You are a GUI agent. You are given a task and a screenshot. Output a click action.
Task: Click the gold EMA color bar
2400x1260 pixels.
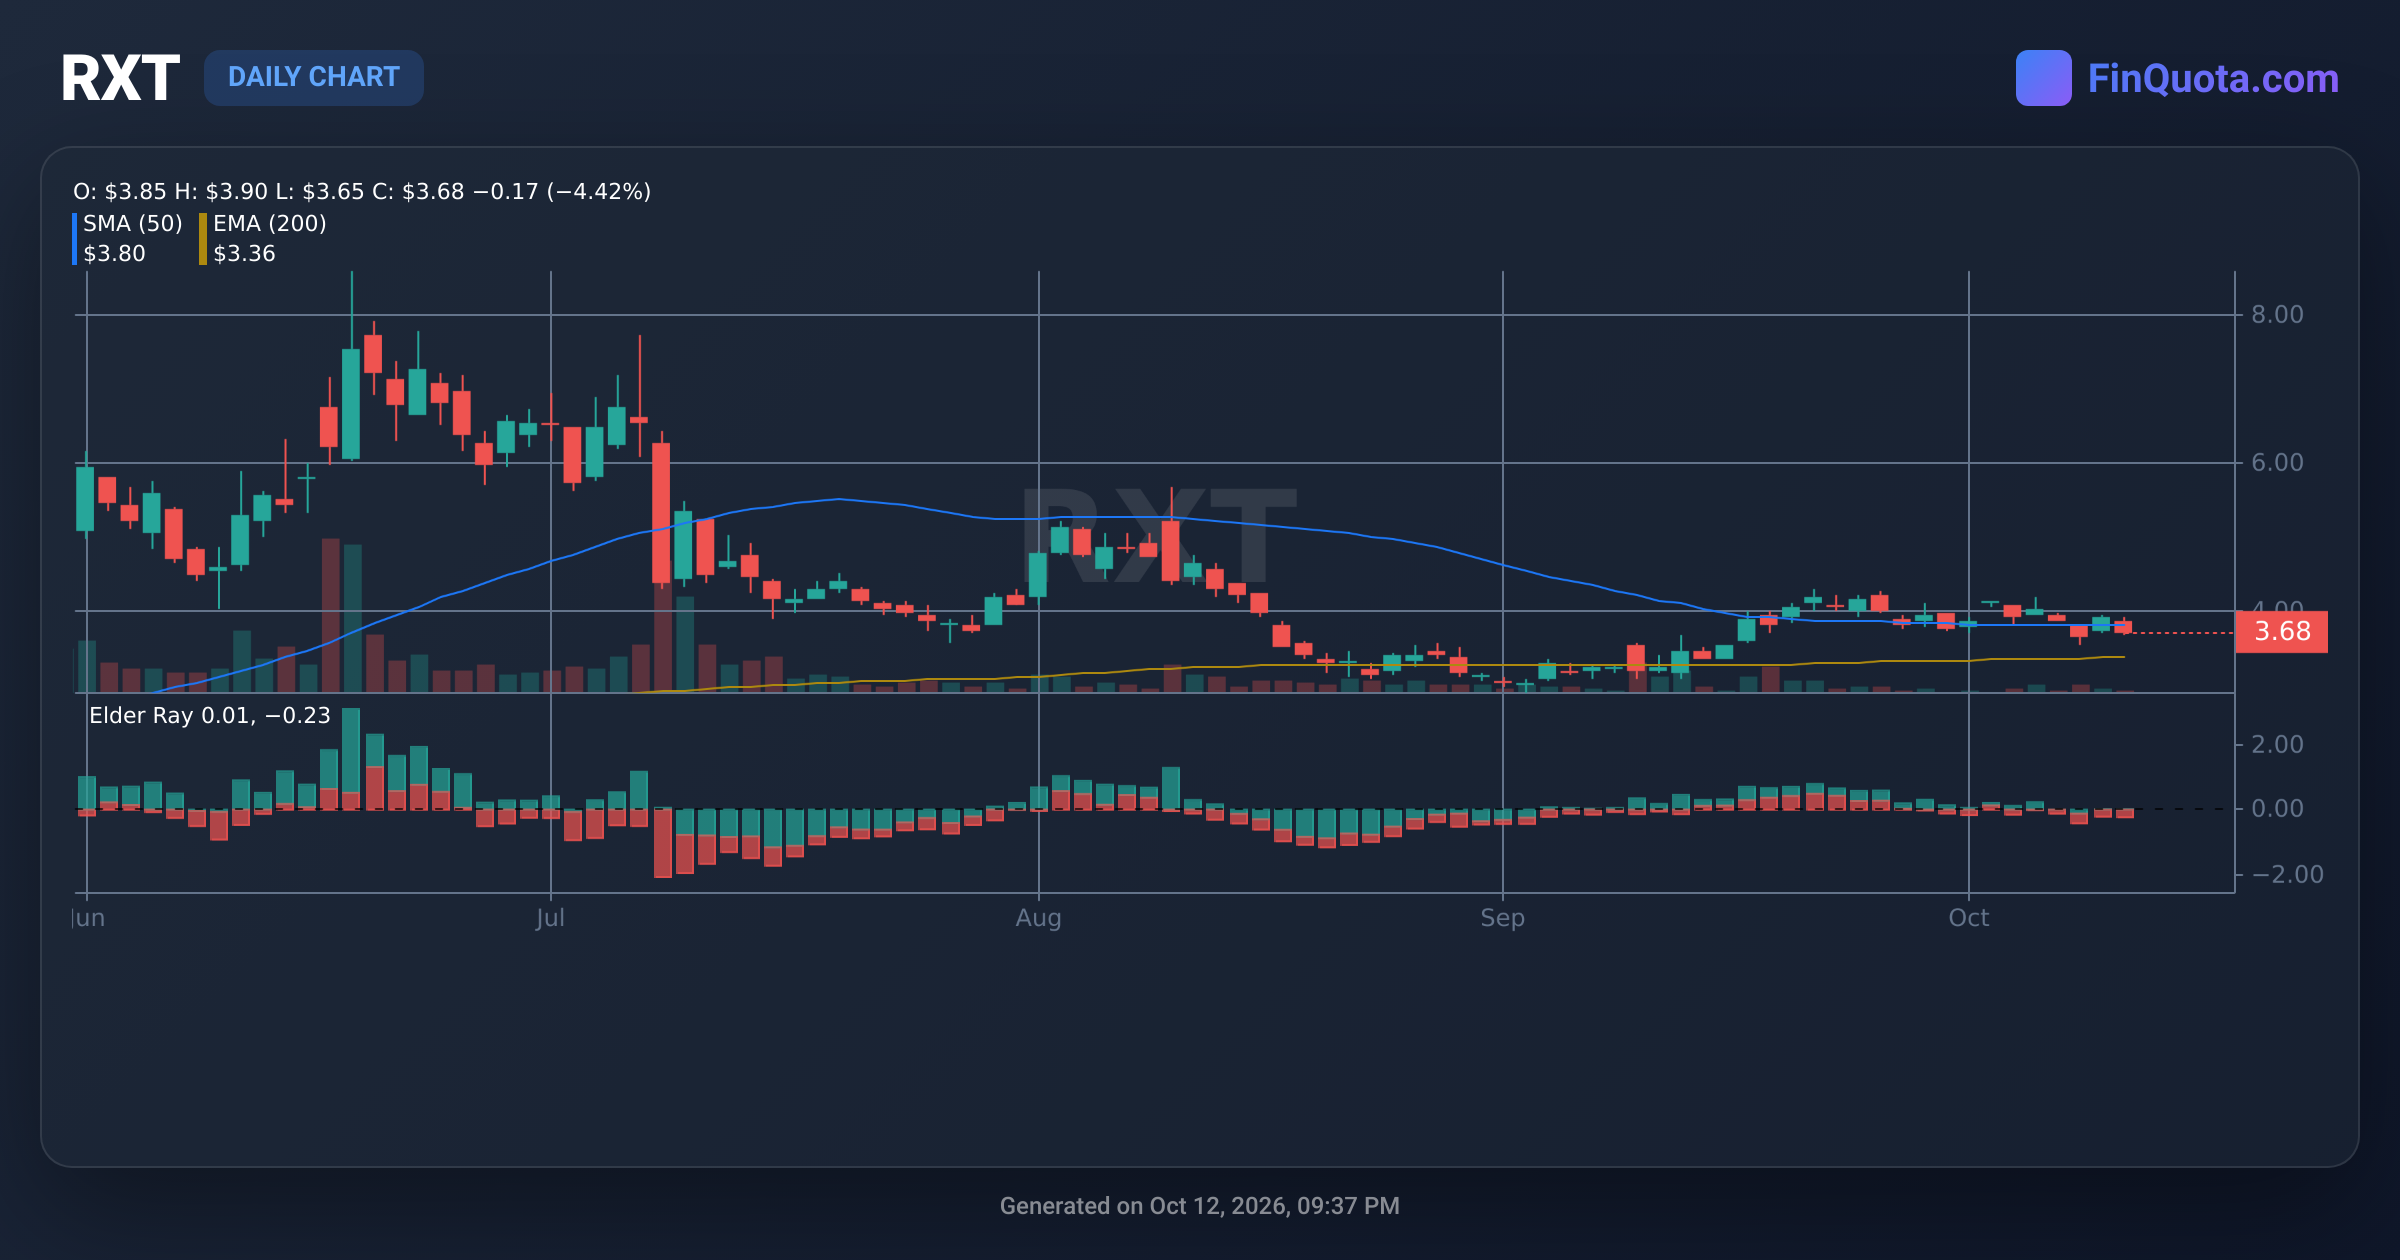pos(203,239)
